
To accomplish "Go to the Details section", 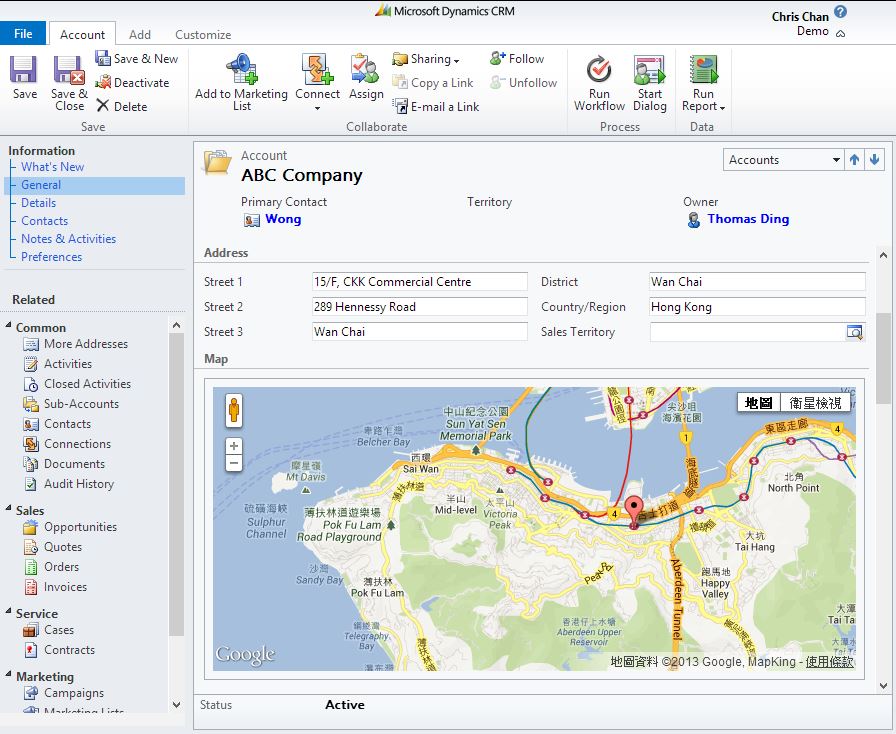I will point(38,202).
